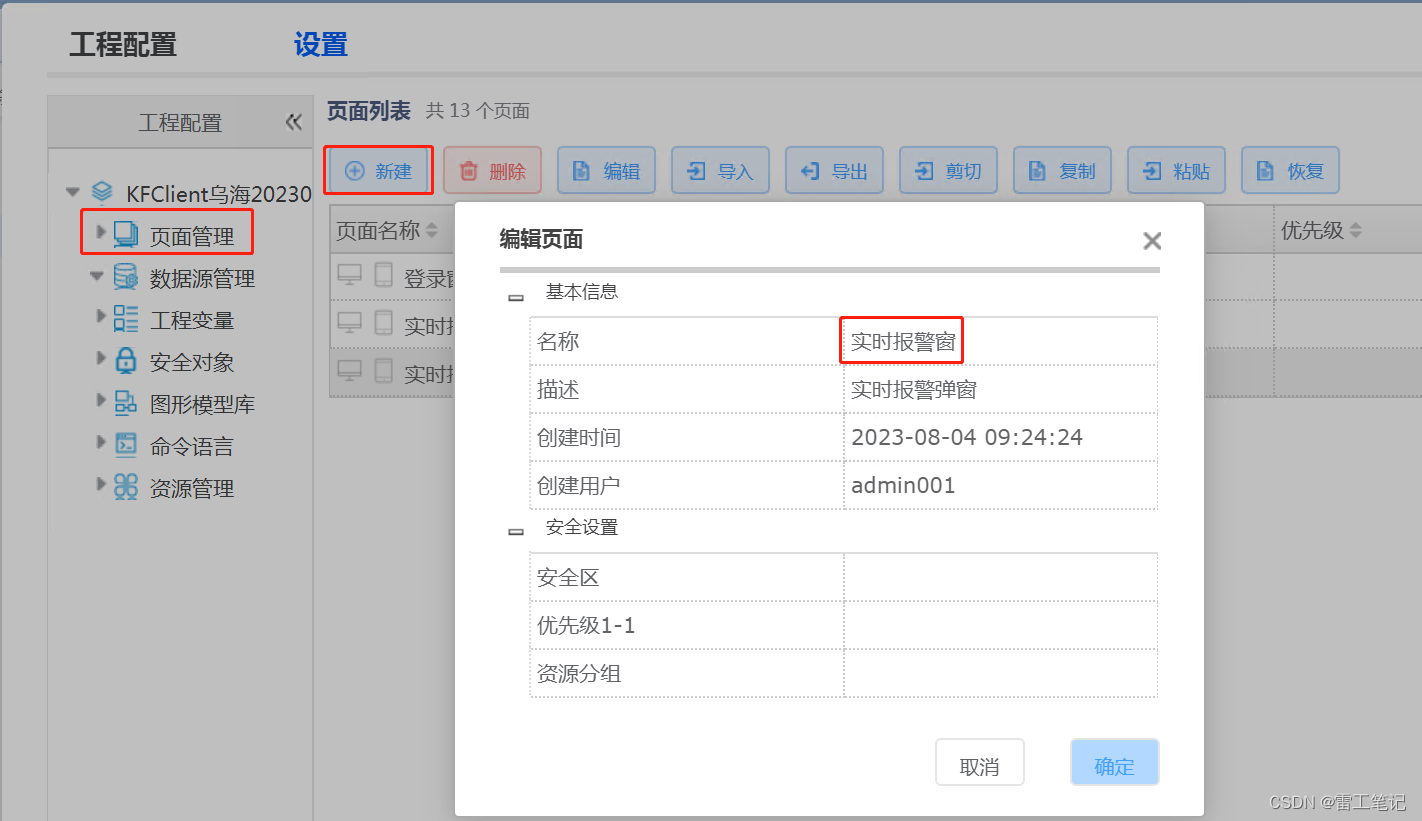Expand the 安全对象 tree node
1422x821 pixels.
(x=100, y=358)
